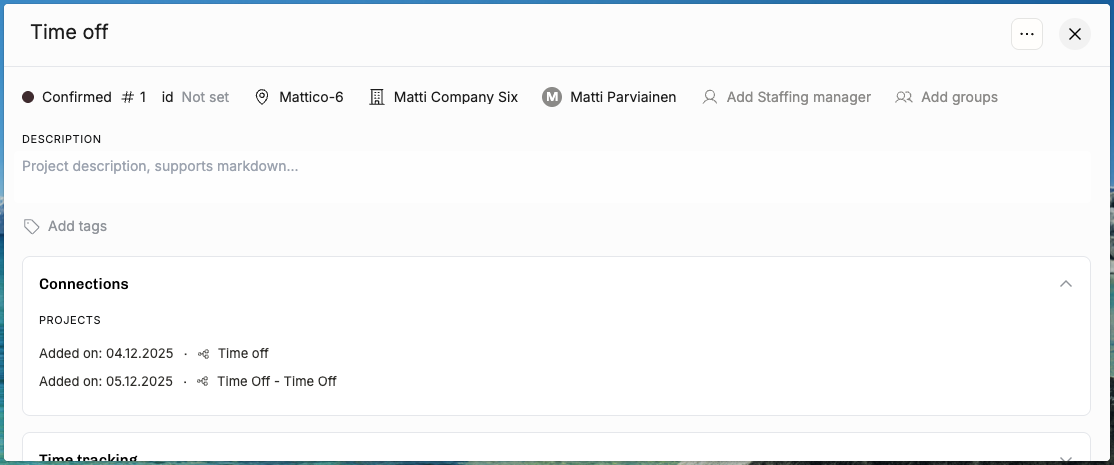
Task: Click the hash number icon
Action: 128,97
